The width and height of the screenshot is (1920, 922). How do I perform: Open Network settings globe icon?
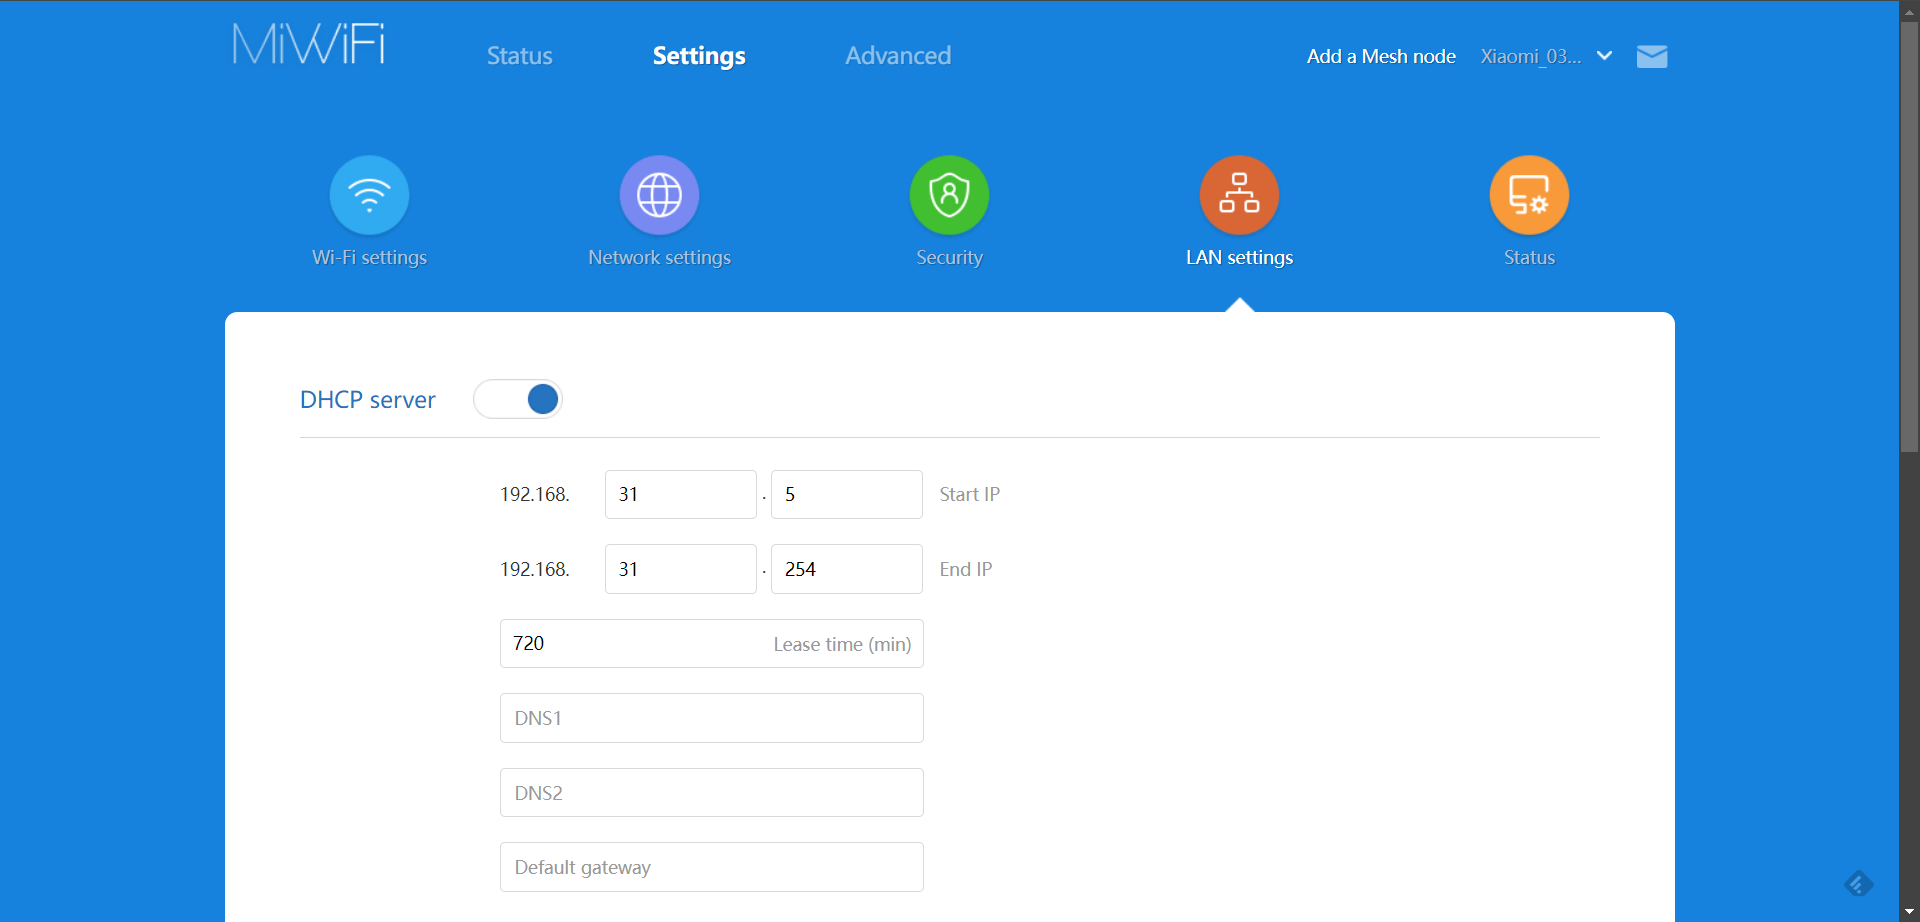pos(659,195)
